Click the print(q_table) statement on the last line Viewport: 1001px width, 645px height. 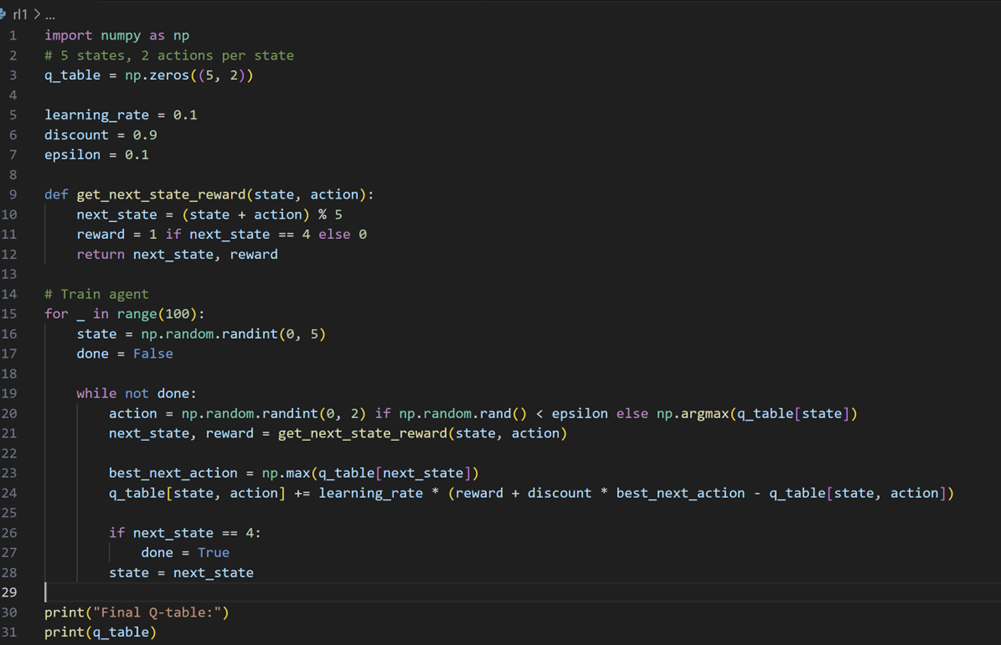coord(100,632)
